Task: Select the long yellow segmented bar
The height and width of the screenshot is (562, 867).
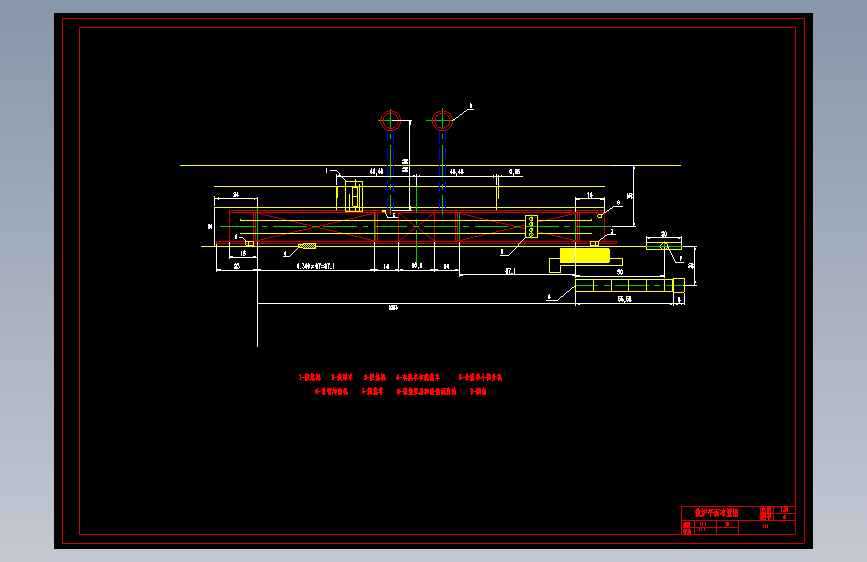Action: [x=630, y=285]
